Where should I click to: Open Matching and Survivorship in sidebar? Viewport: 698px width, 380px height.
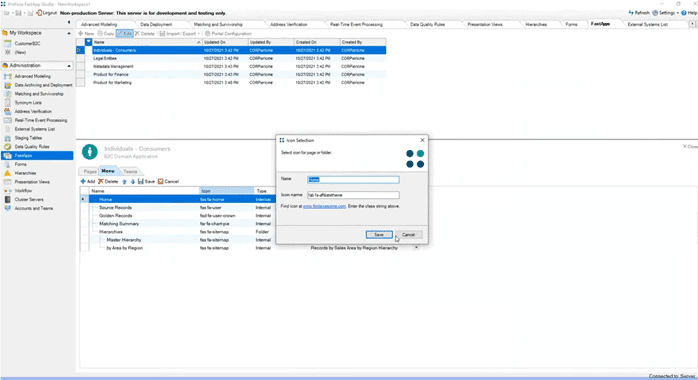point(39,94)
